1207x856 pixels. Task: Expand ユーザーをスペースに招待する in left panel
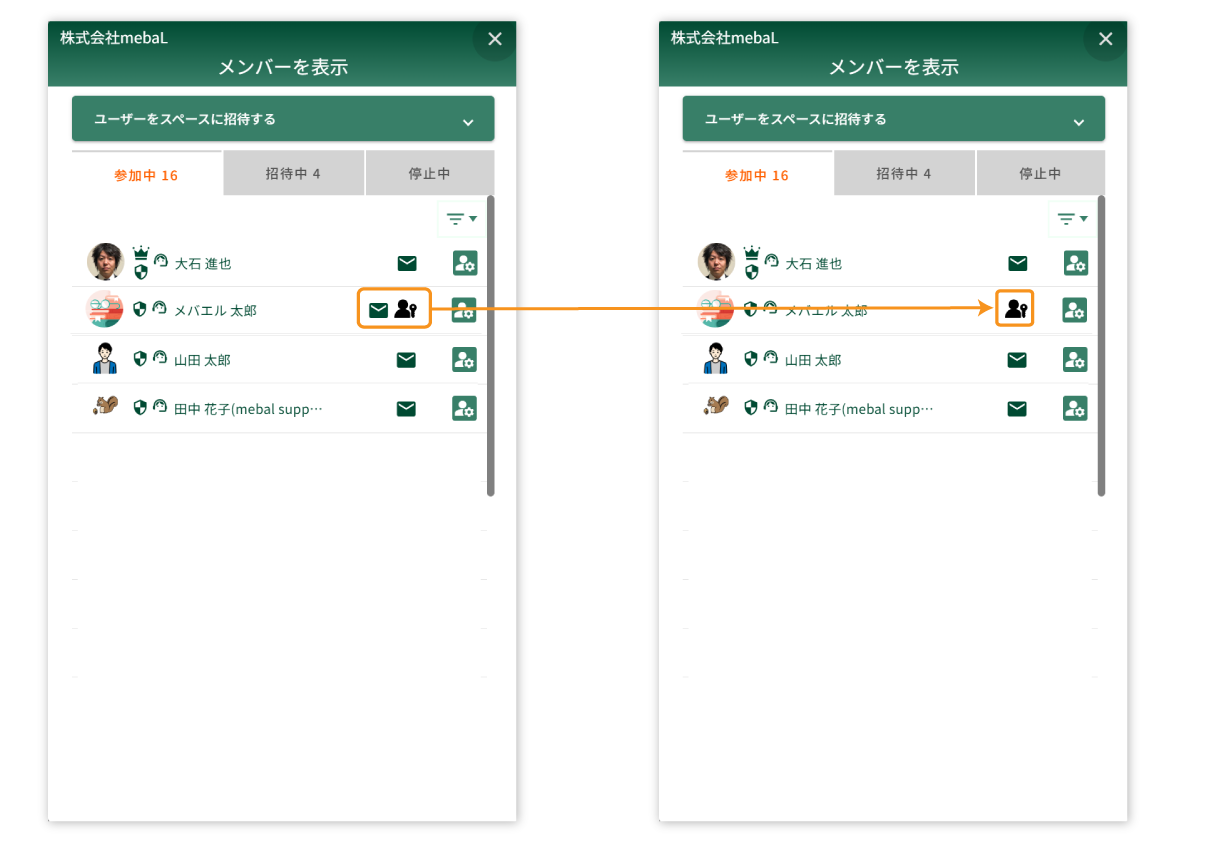tap(283, 119)
